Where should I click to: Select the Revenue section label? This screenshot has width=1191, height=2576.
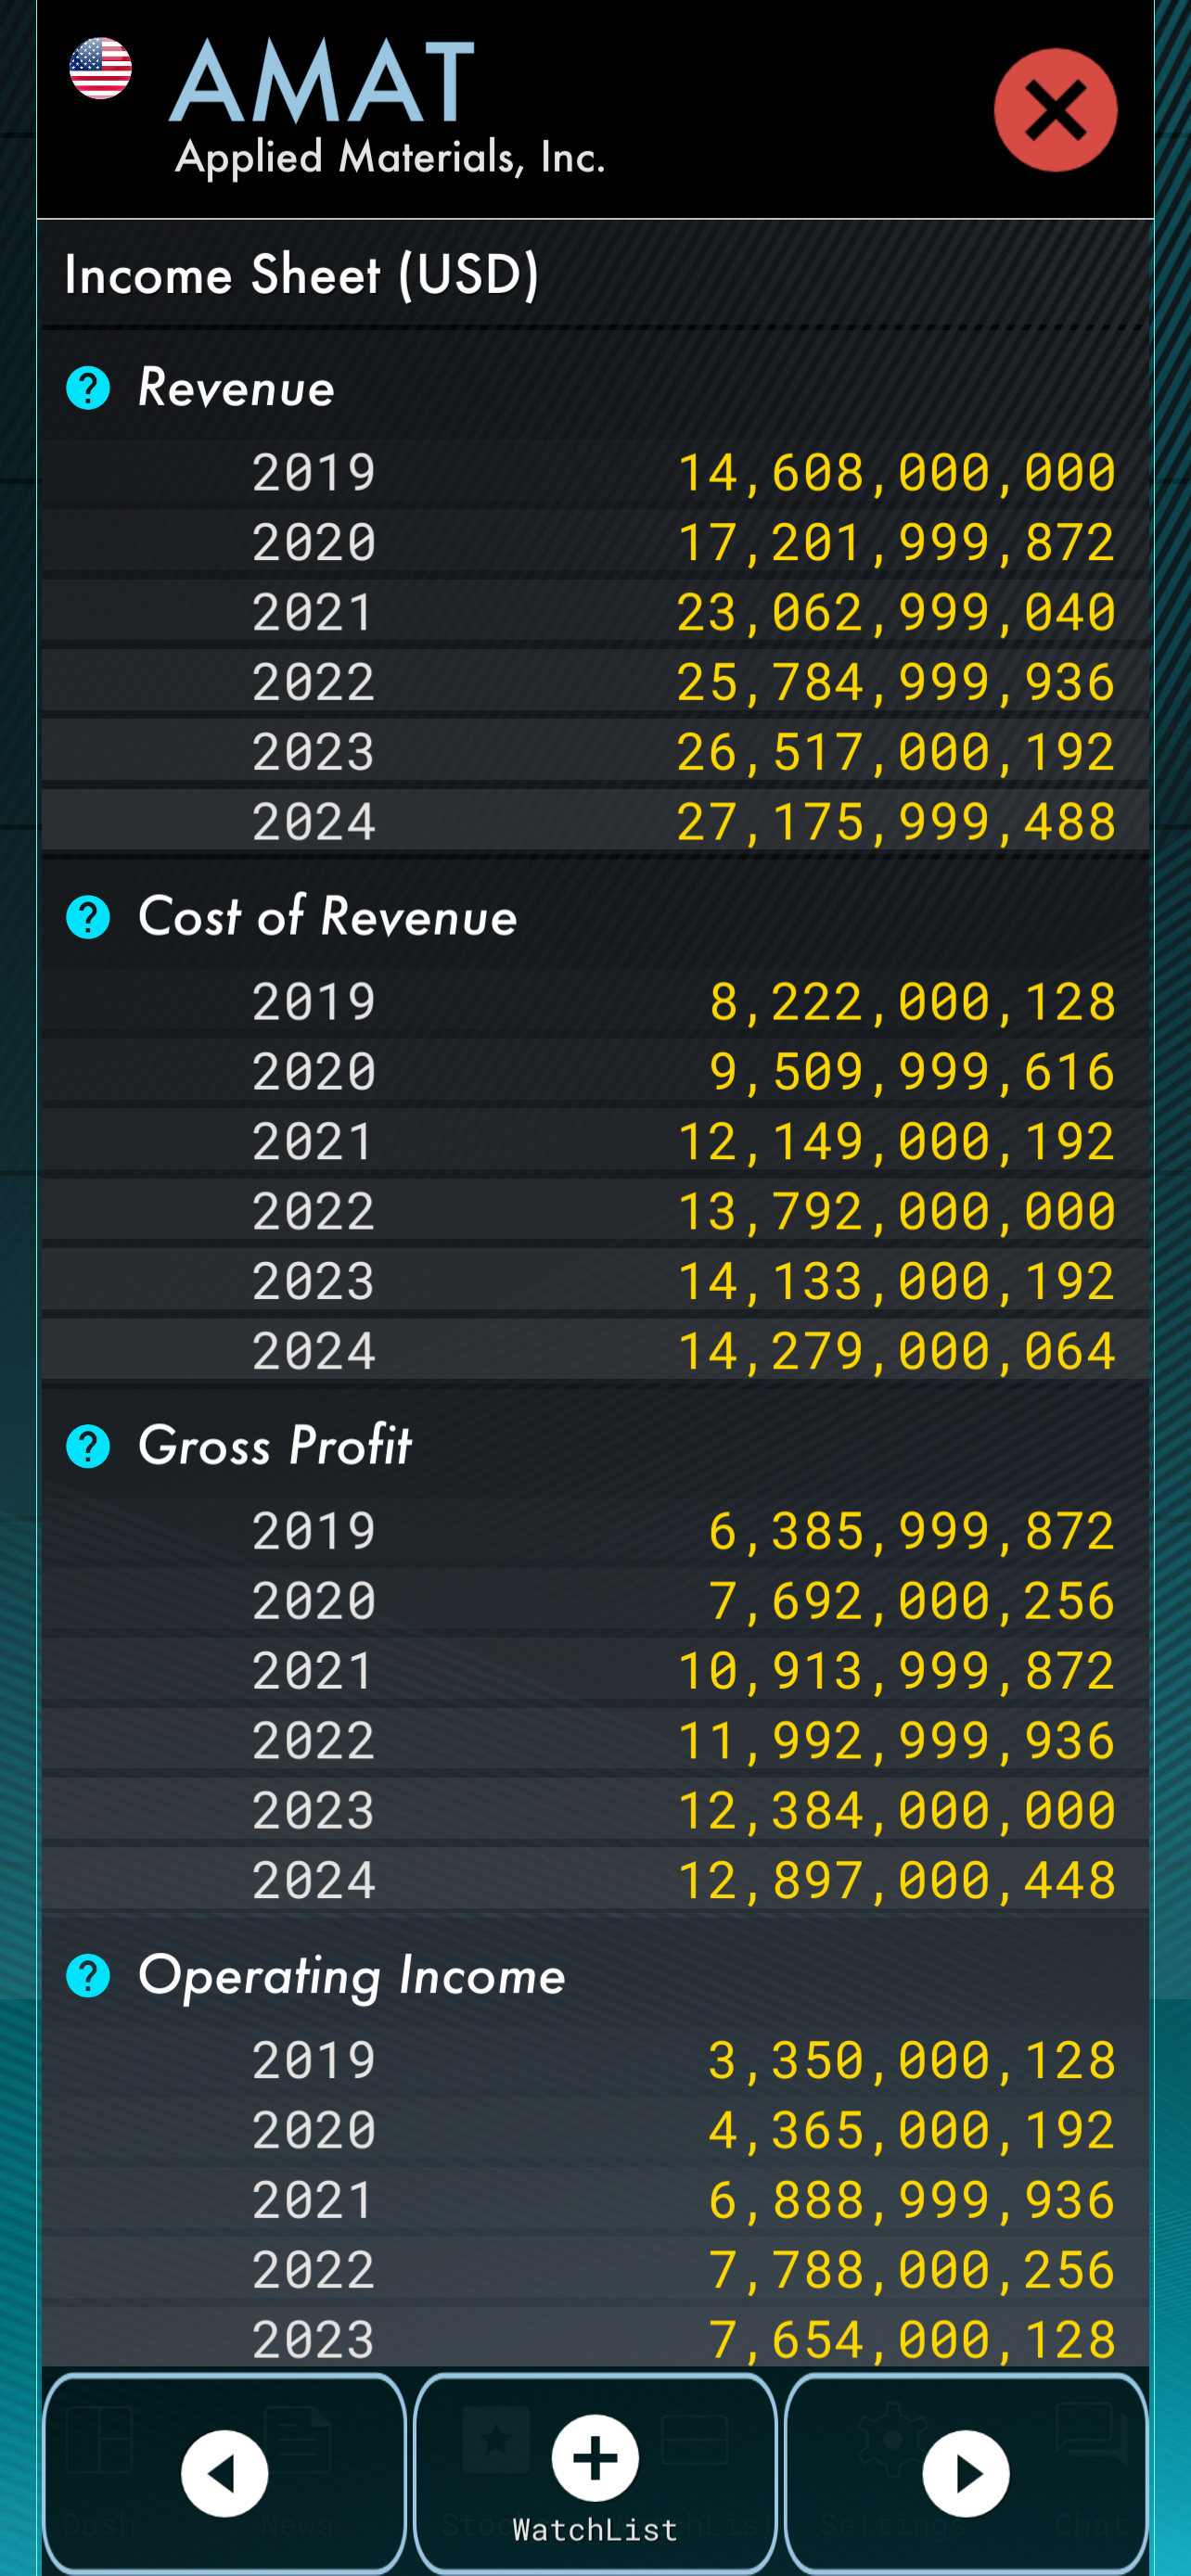coord(236,388)
